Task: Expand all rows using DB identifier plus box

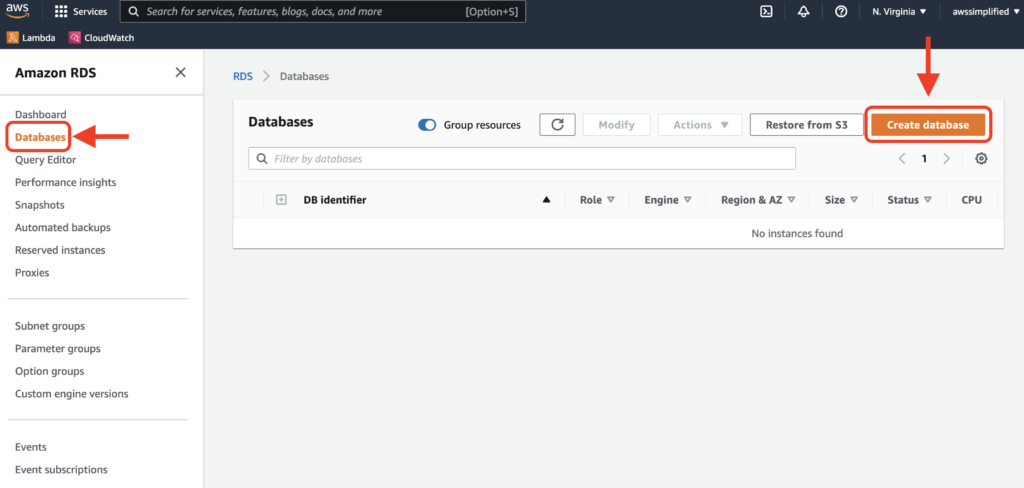Action: pos(281,200)
